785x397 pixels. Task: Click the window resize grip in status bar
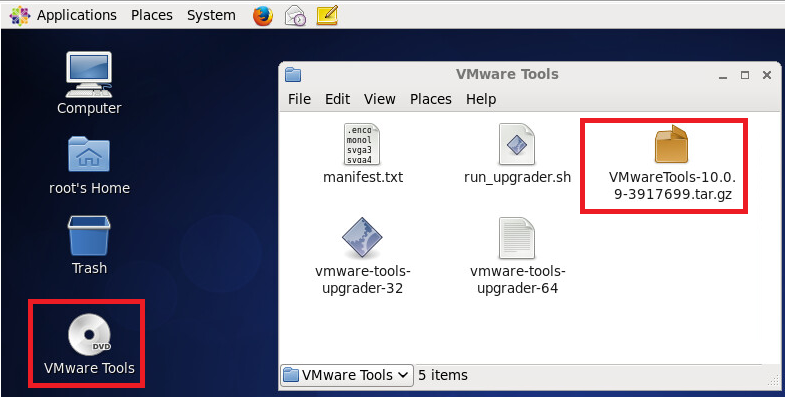click(772, 381)
